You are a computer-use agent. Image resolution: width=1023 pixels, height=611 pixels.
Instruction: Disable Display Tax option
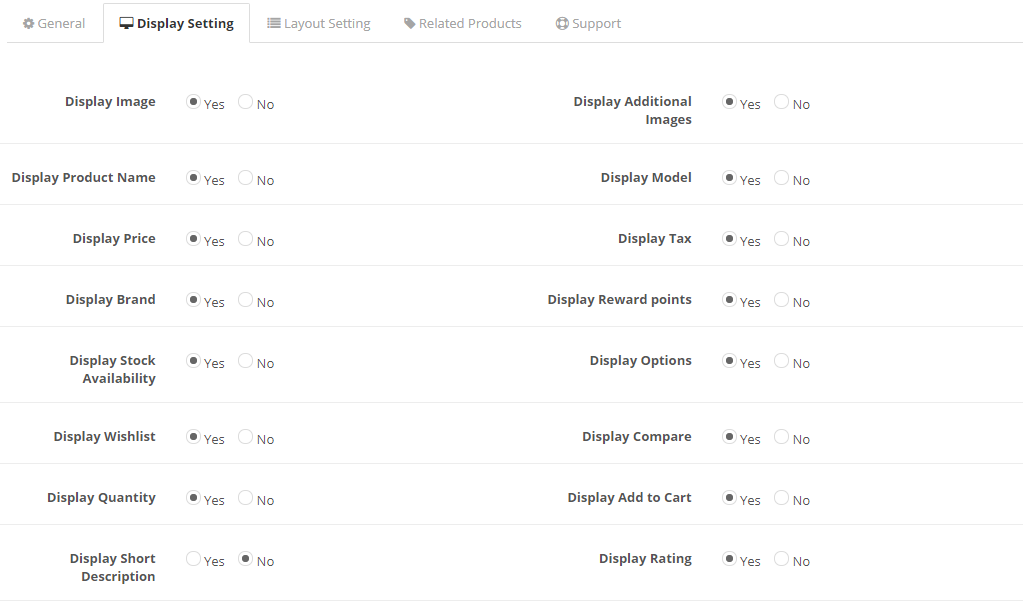781,239
